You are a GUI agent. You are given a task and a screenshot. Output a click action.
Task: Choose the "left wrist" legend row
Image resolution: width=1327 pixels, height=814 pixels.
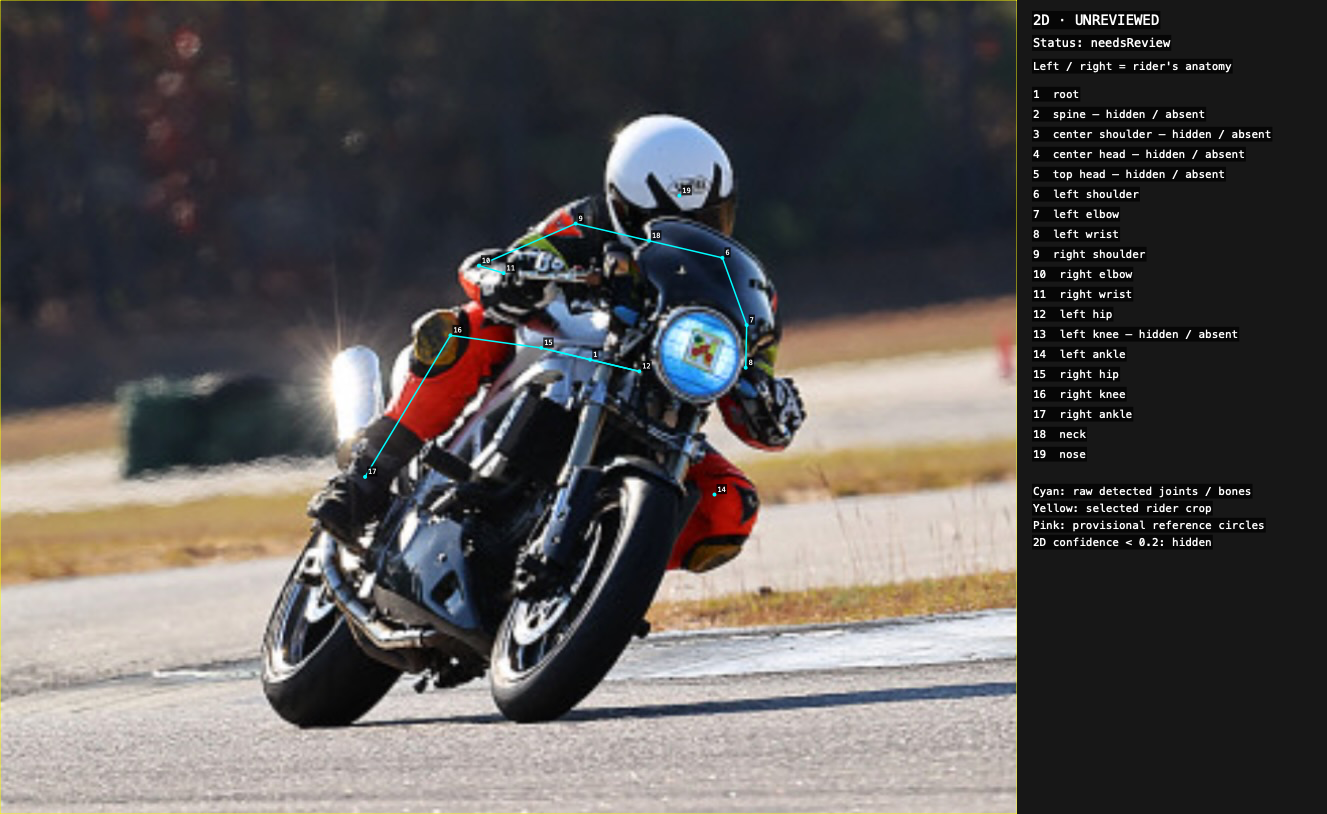pyautogui.click(x=1076, y=234)
